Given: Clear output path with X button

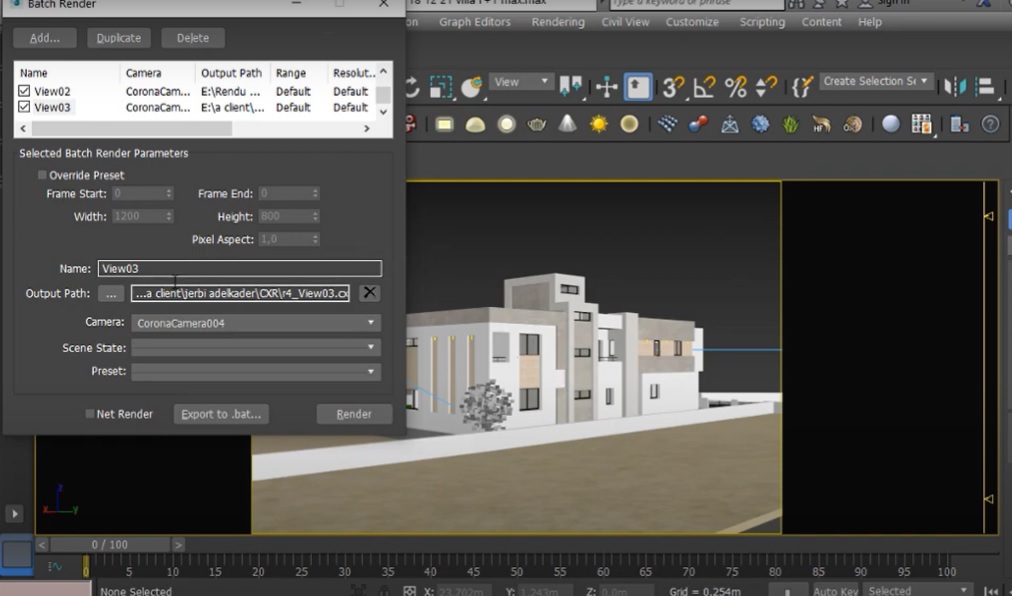Looking at the screenshot, I should pyautogui.click(x=369, y=293).
